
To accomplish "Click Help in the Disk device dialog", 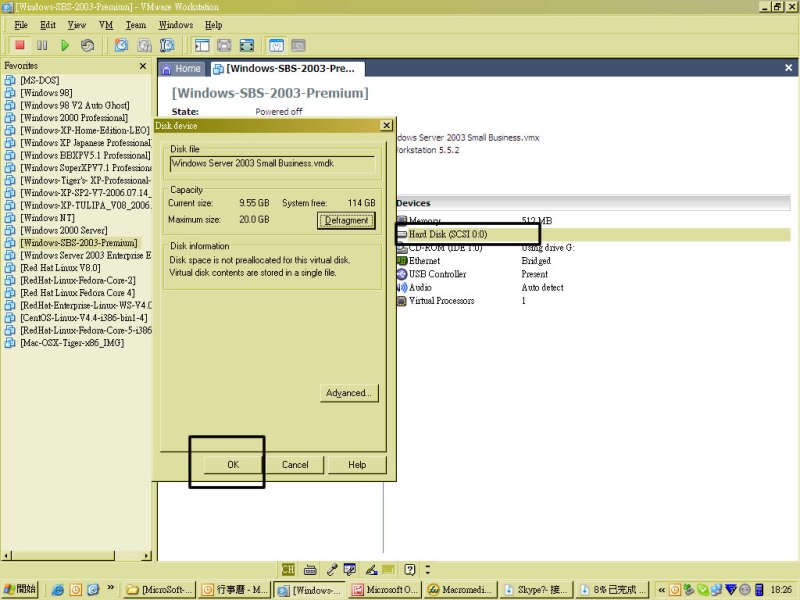I will [x=357, y=465].
